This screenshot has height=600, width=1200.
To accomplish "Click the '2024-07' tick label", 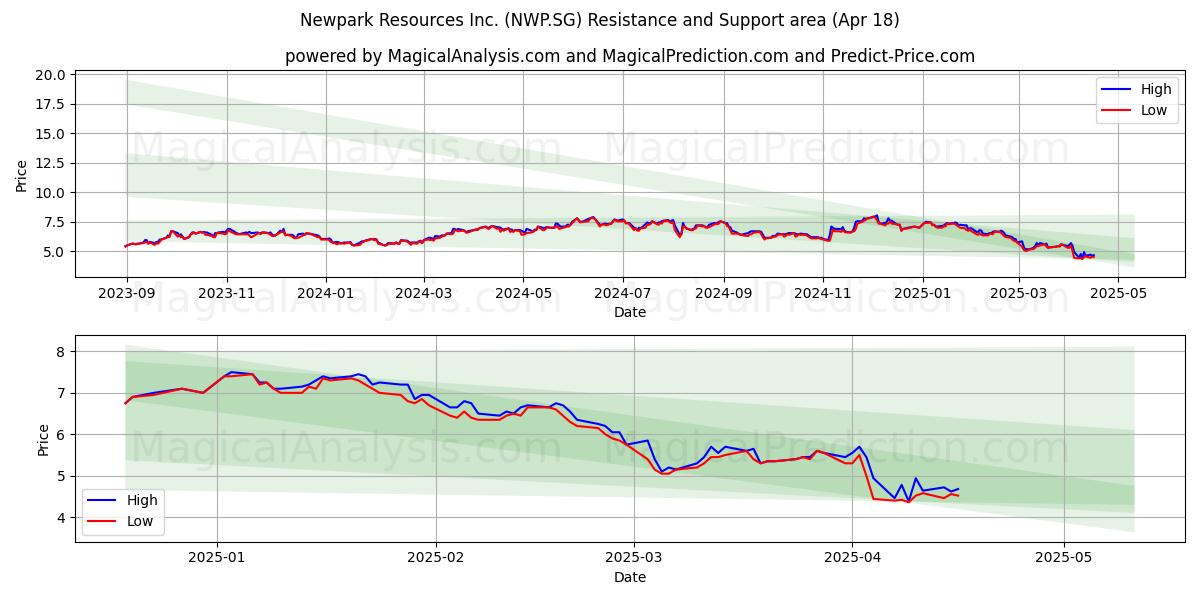I will click(623, 294).
